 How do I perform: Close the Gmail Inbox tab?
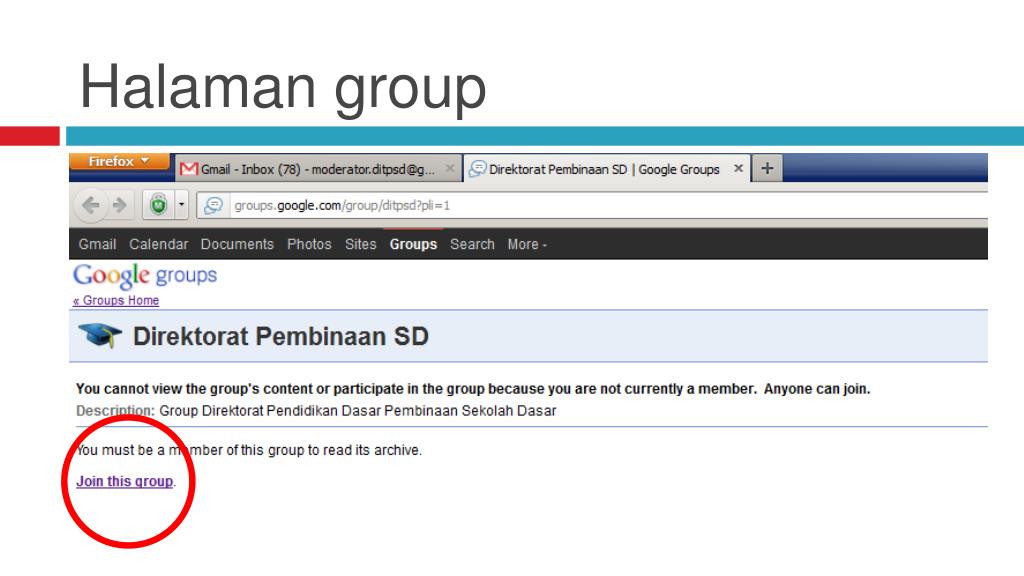click(450, 168)
